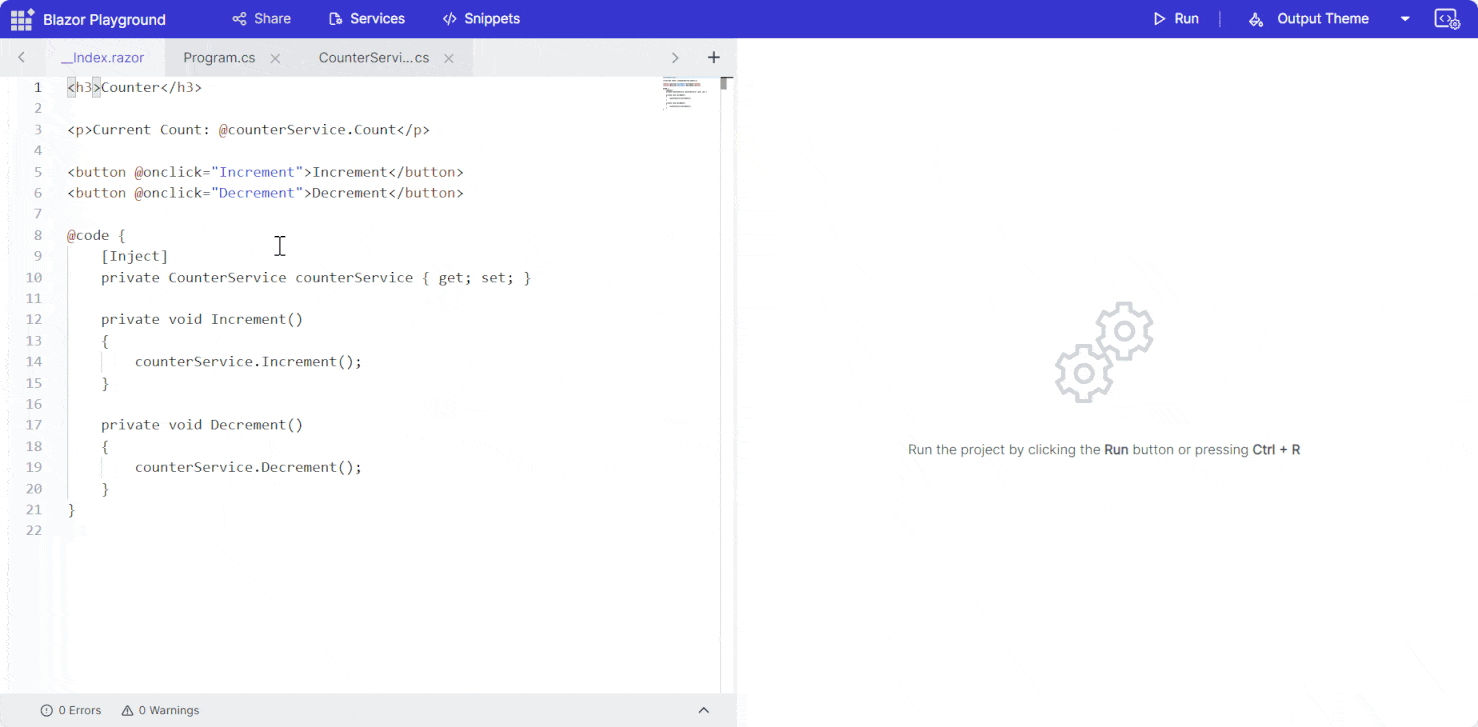The height and width of the screenshot is (727, 1478).
Task: Close the Program.cs tab
Action: (275, 58)
